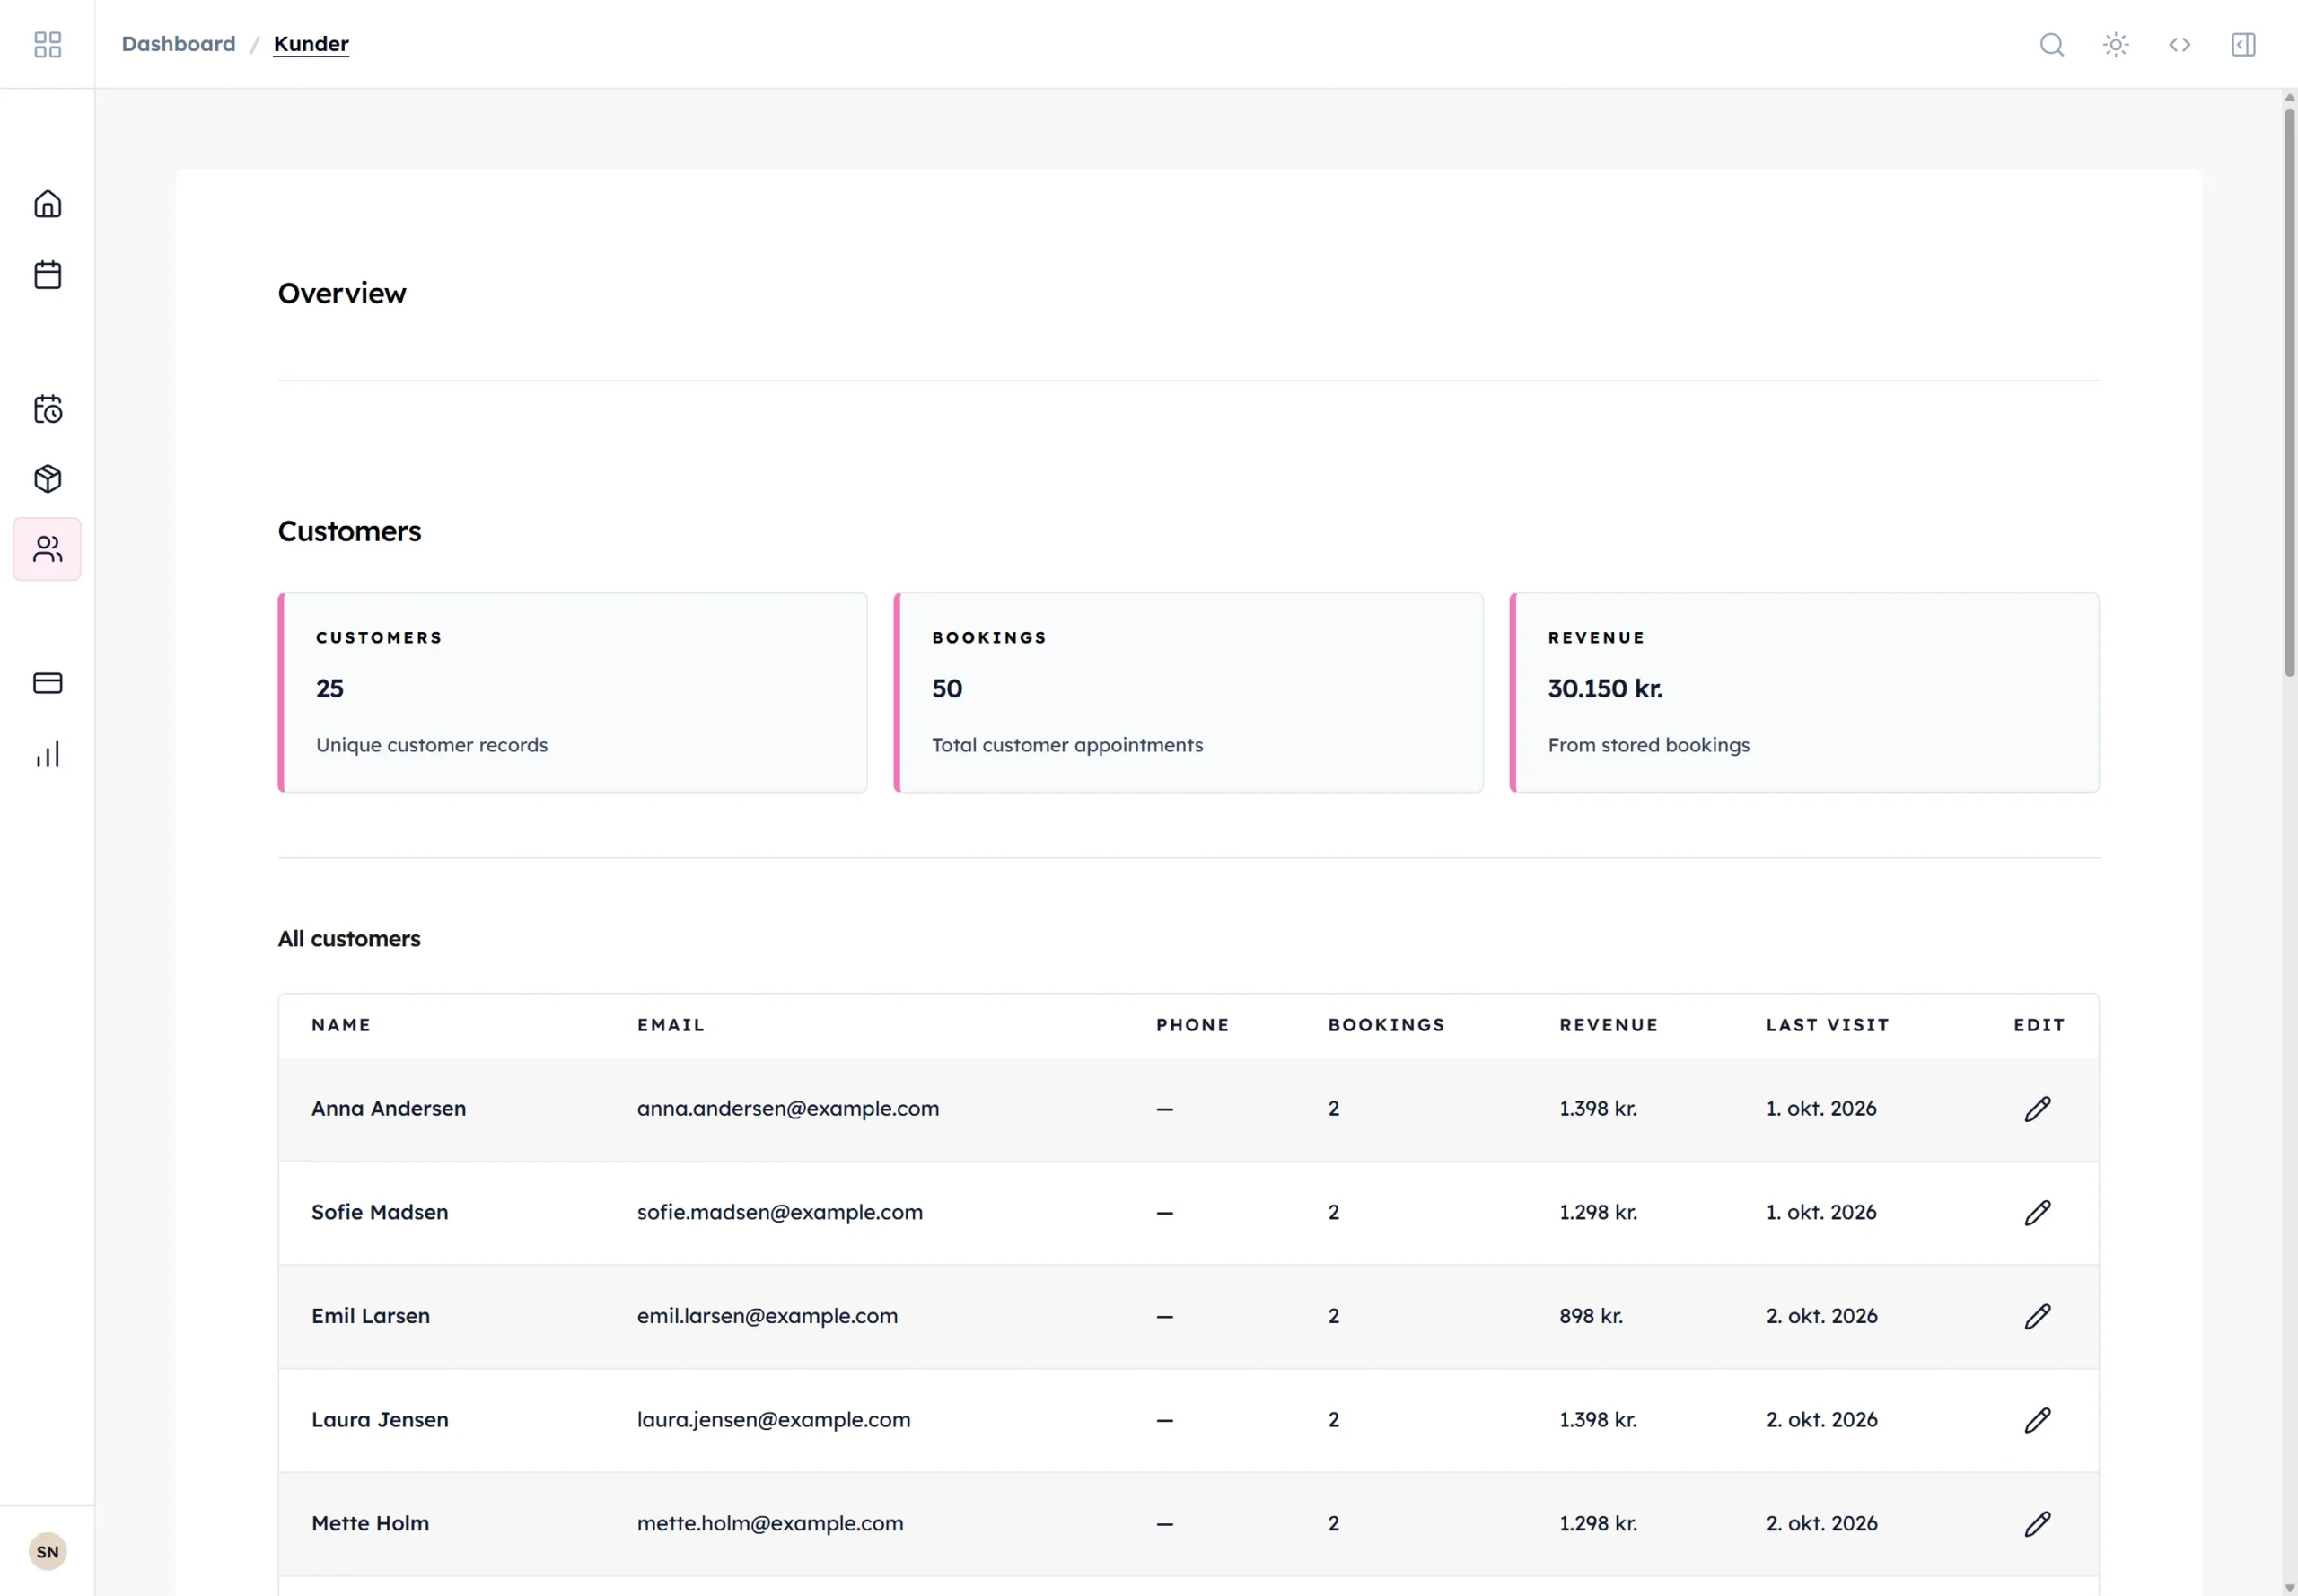Edit Mette Holm with the pencil icon
Viewport: 2298px width, 1596px height.
[x=2038, y=1524]
